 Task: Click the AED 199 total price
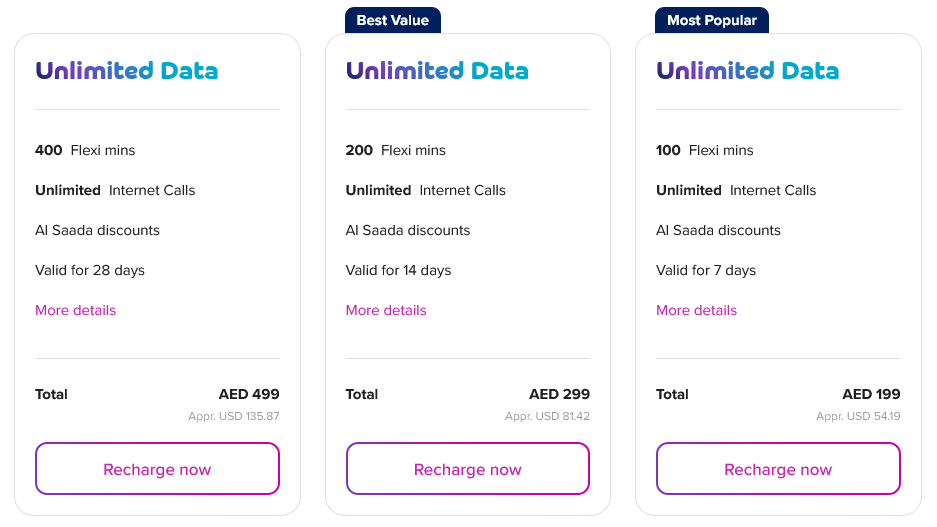871,394
